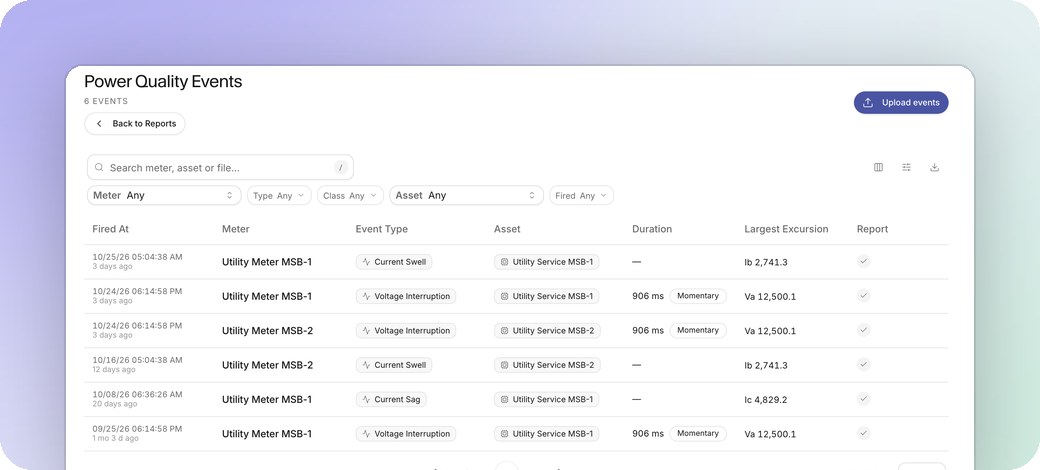The image size is (1040, 470).
Task: Sort by Fired At column header
Action: [111, 229]
